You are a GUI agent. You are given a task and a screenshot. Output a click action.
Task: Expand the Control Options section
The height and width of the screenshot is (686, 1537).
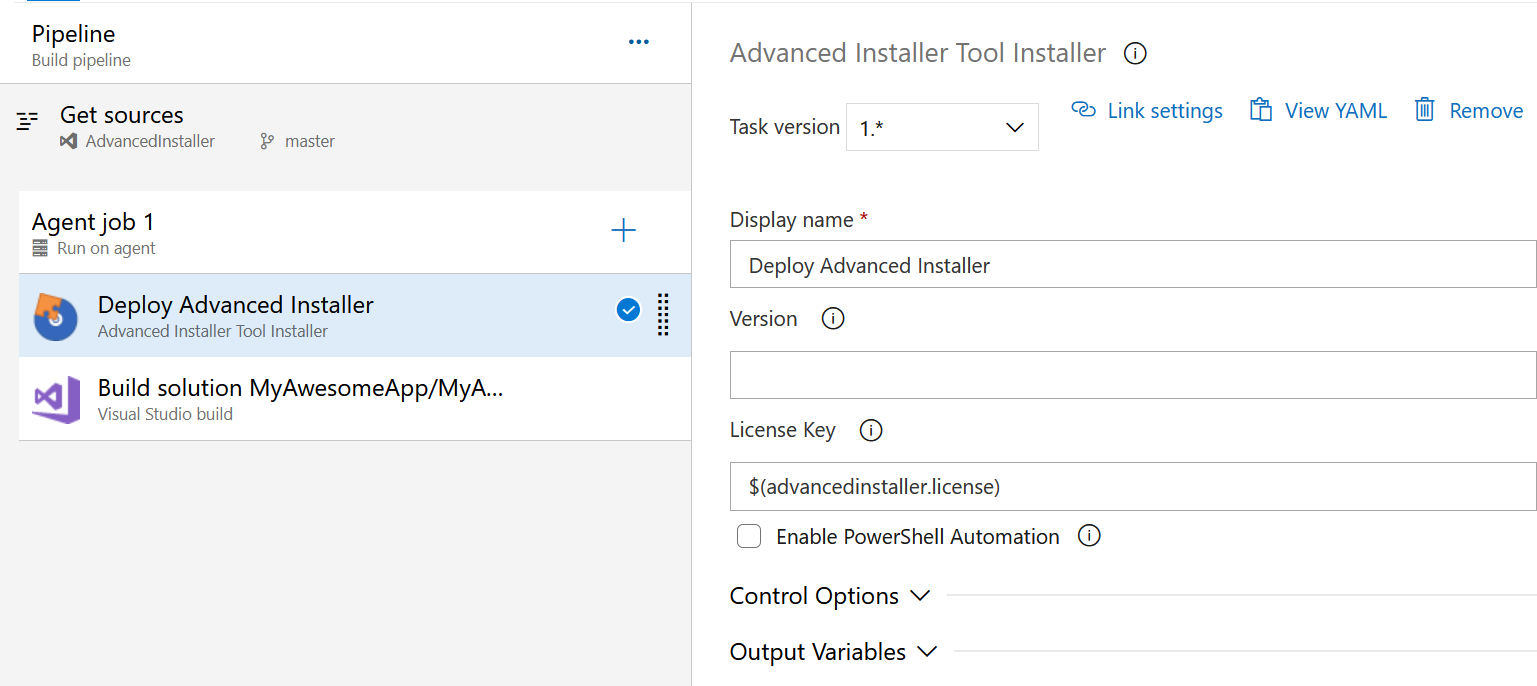click(x=830, y=596)
